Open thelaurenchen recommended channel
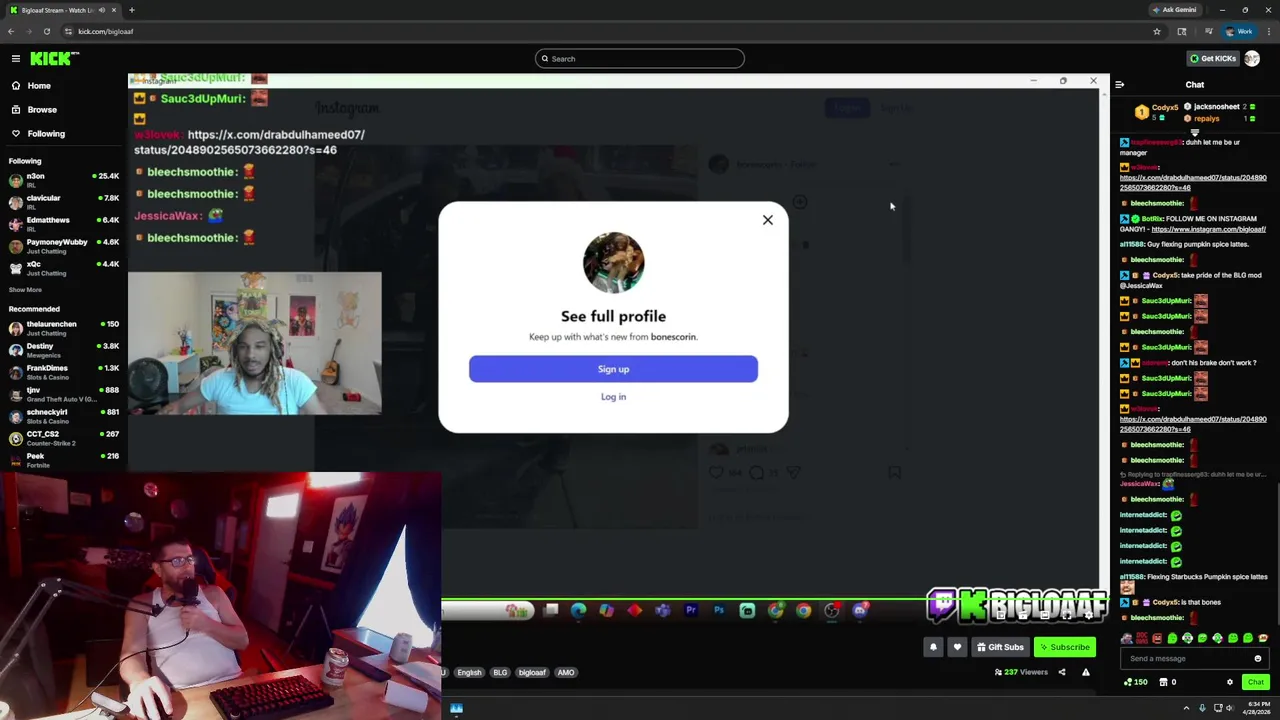Image resolution: width=1280 pixels, height=720 pixels. (63, 328)
